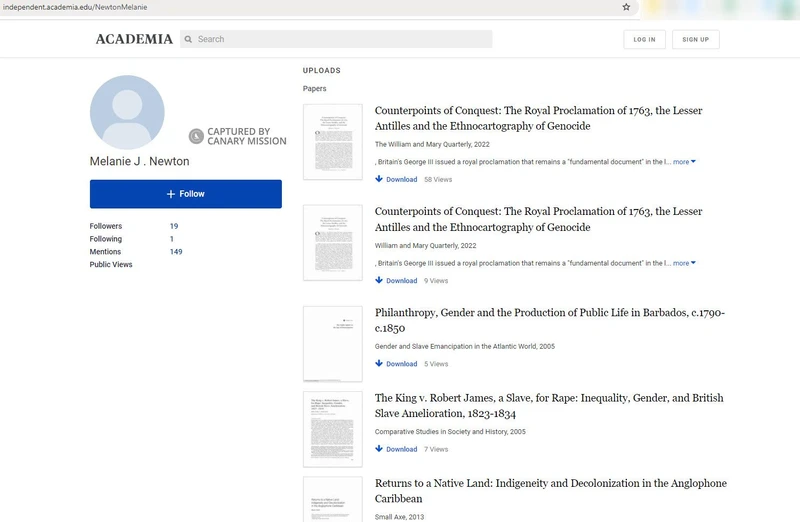This screenshot has width=800, height=522.
Task: Select the Papers section label
Action: [x=314, y=88]
